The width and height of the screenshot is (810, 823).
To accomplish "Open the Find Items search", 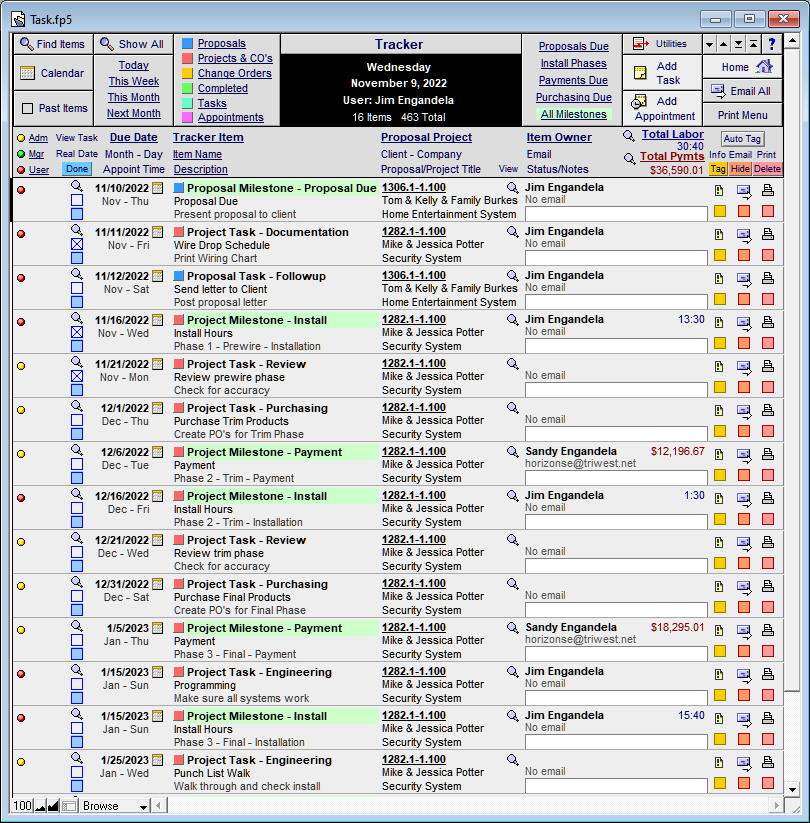I will [x=53, y=44].
